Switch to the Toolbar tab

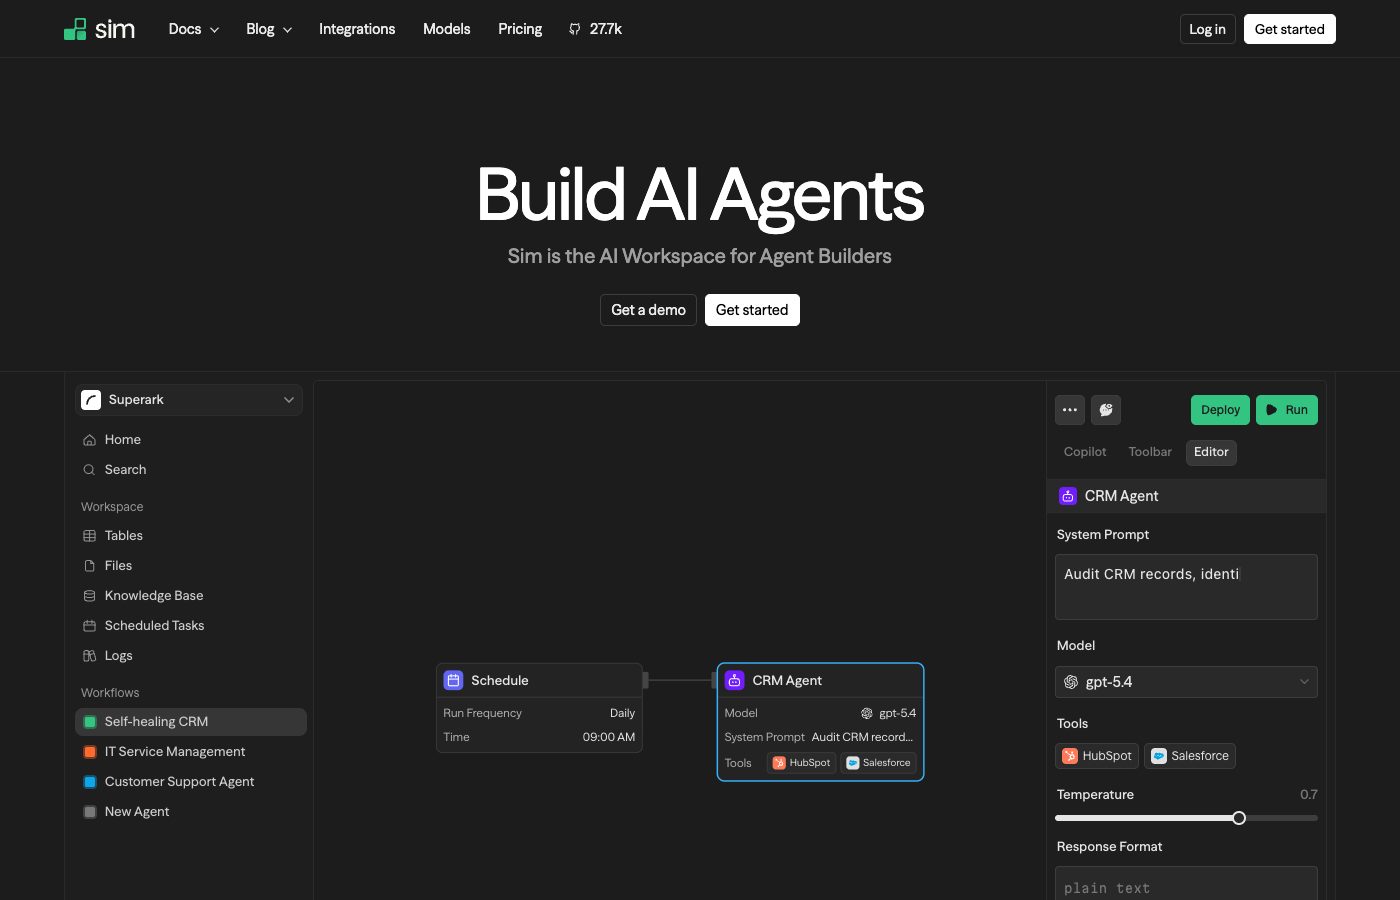click(1150, 452)
